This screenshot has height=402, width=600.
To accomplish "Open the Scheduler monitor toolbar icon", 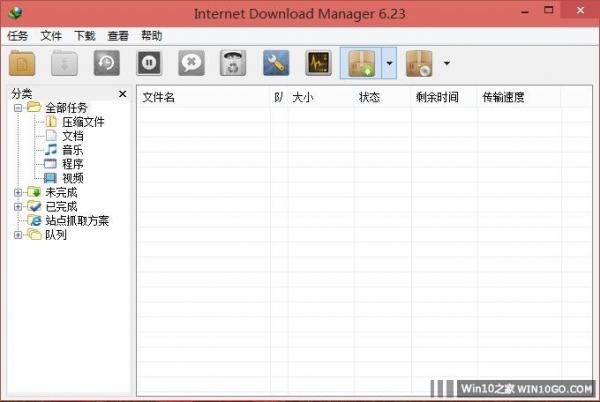I will coord(318,63).
